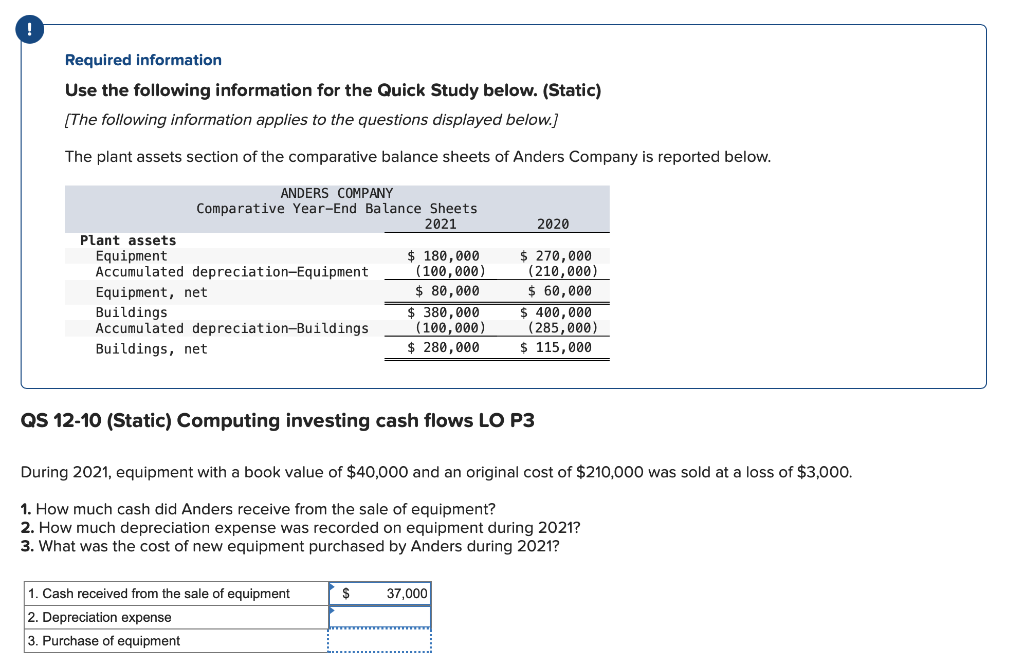Click the empty Depreciation expense answer field
The height and width of the screenshot is (667, 1024).
(379, 617)
